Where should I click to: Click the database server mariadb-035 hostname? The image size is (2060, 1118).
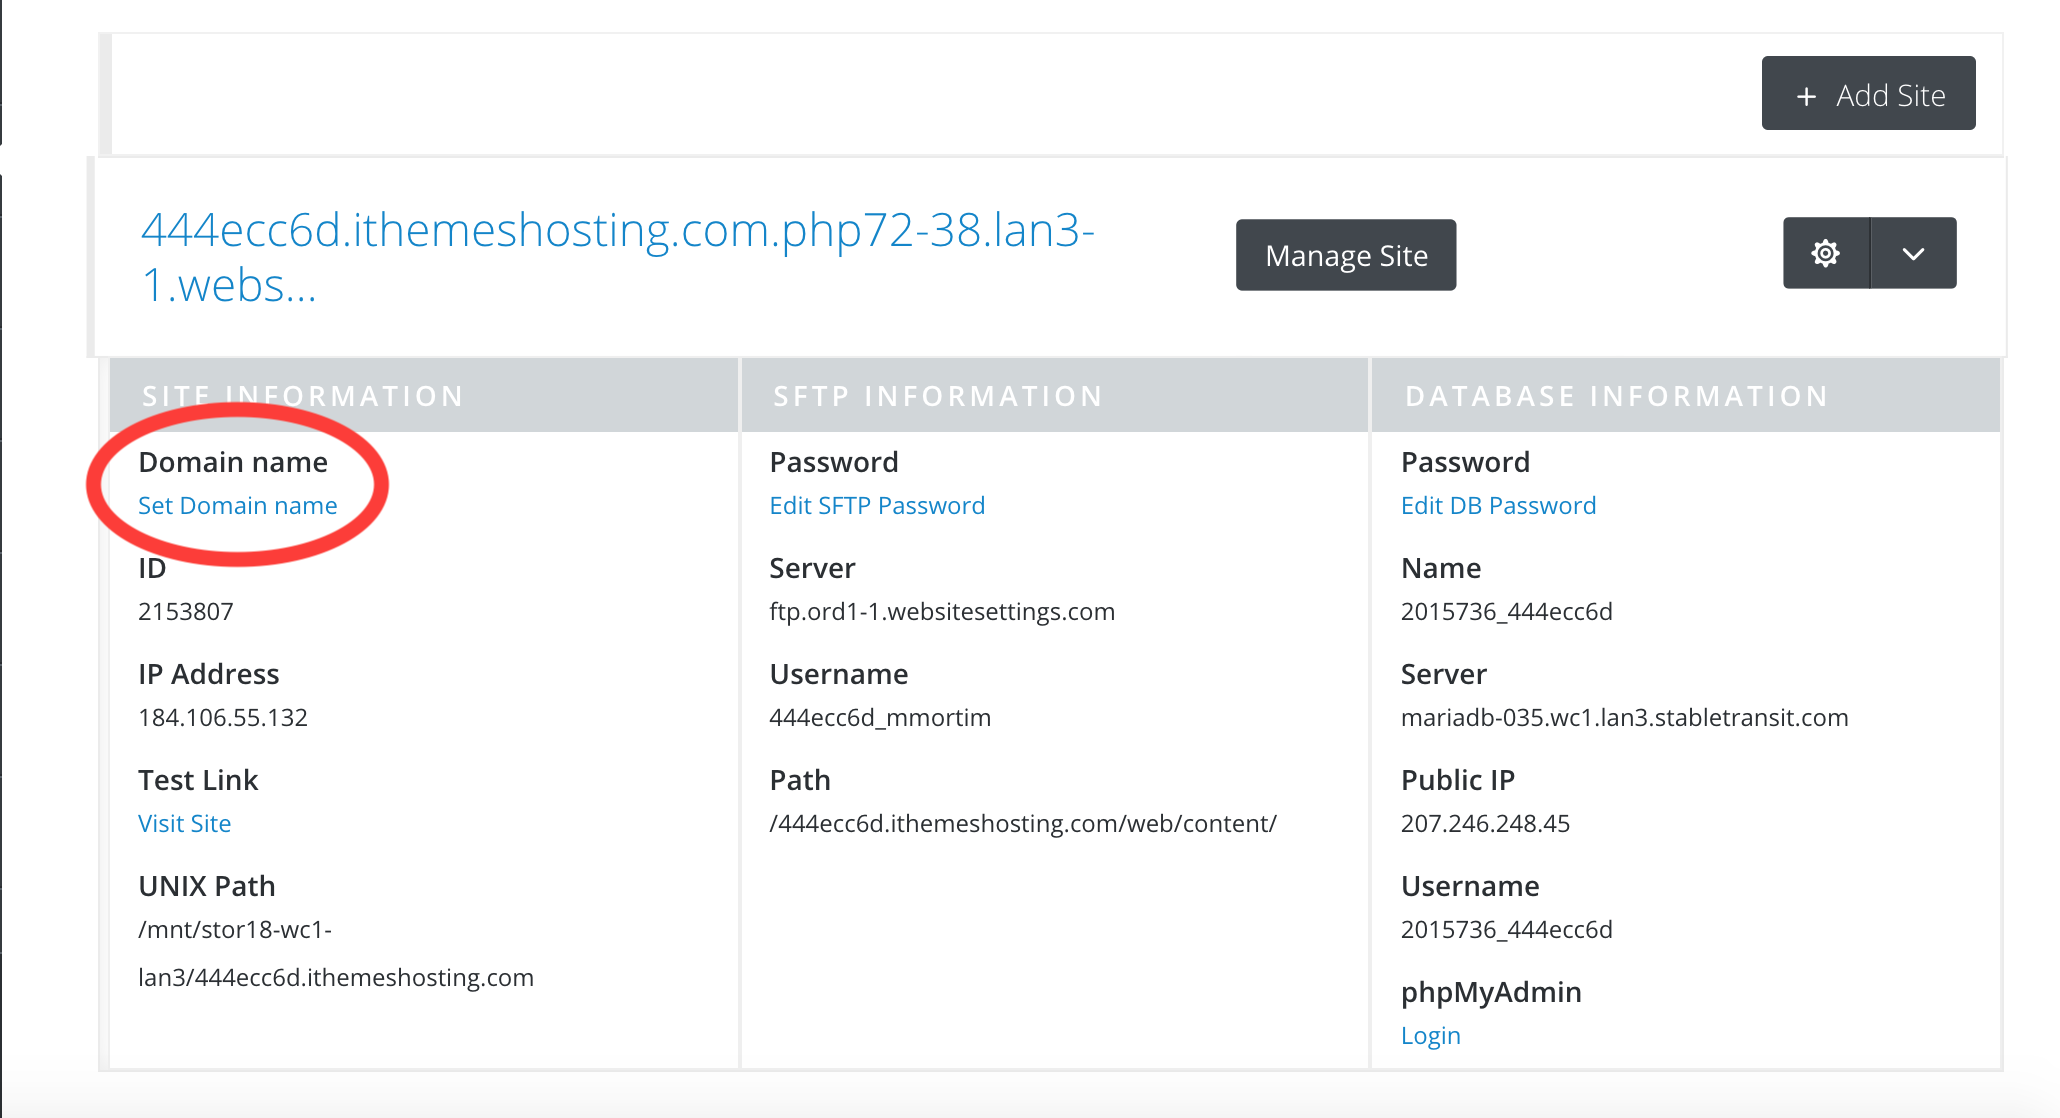pos(1624,718)
